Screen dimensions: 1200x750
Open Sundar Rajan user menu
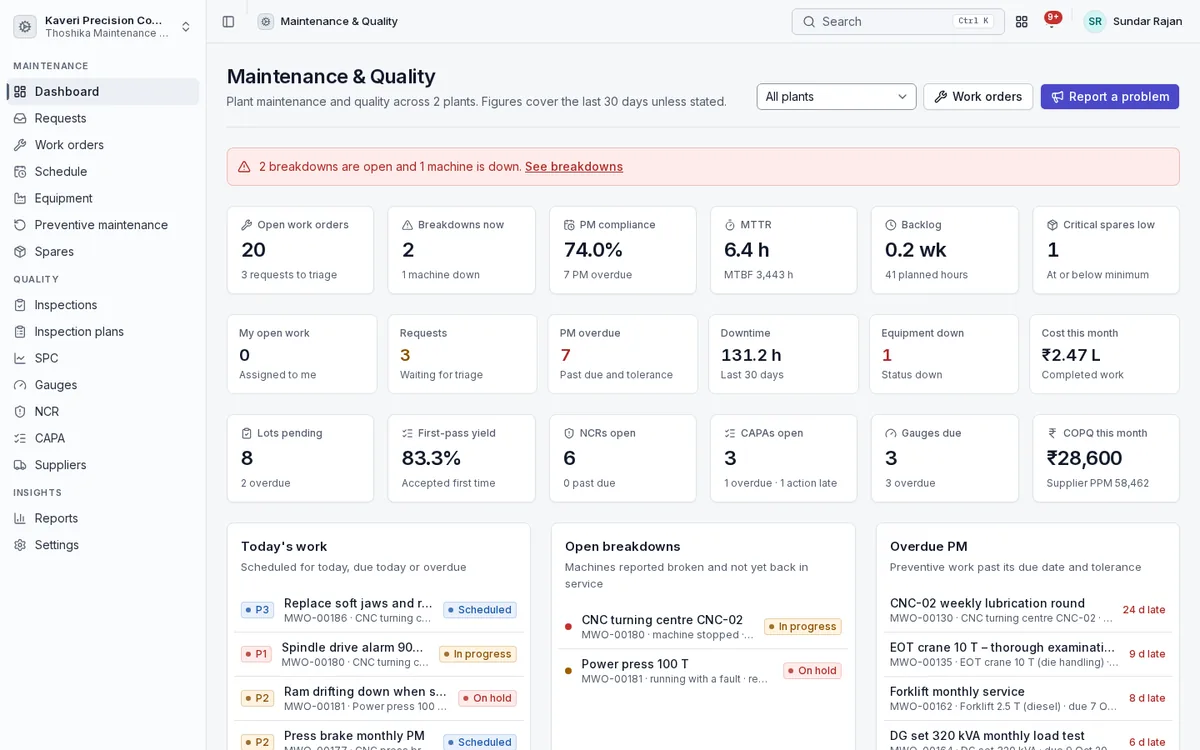pyautogui.click(x=1133, y=21)
